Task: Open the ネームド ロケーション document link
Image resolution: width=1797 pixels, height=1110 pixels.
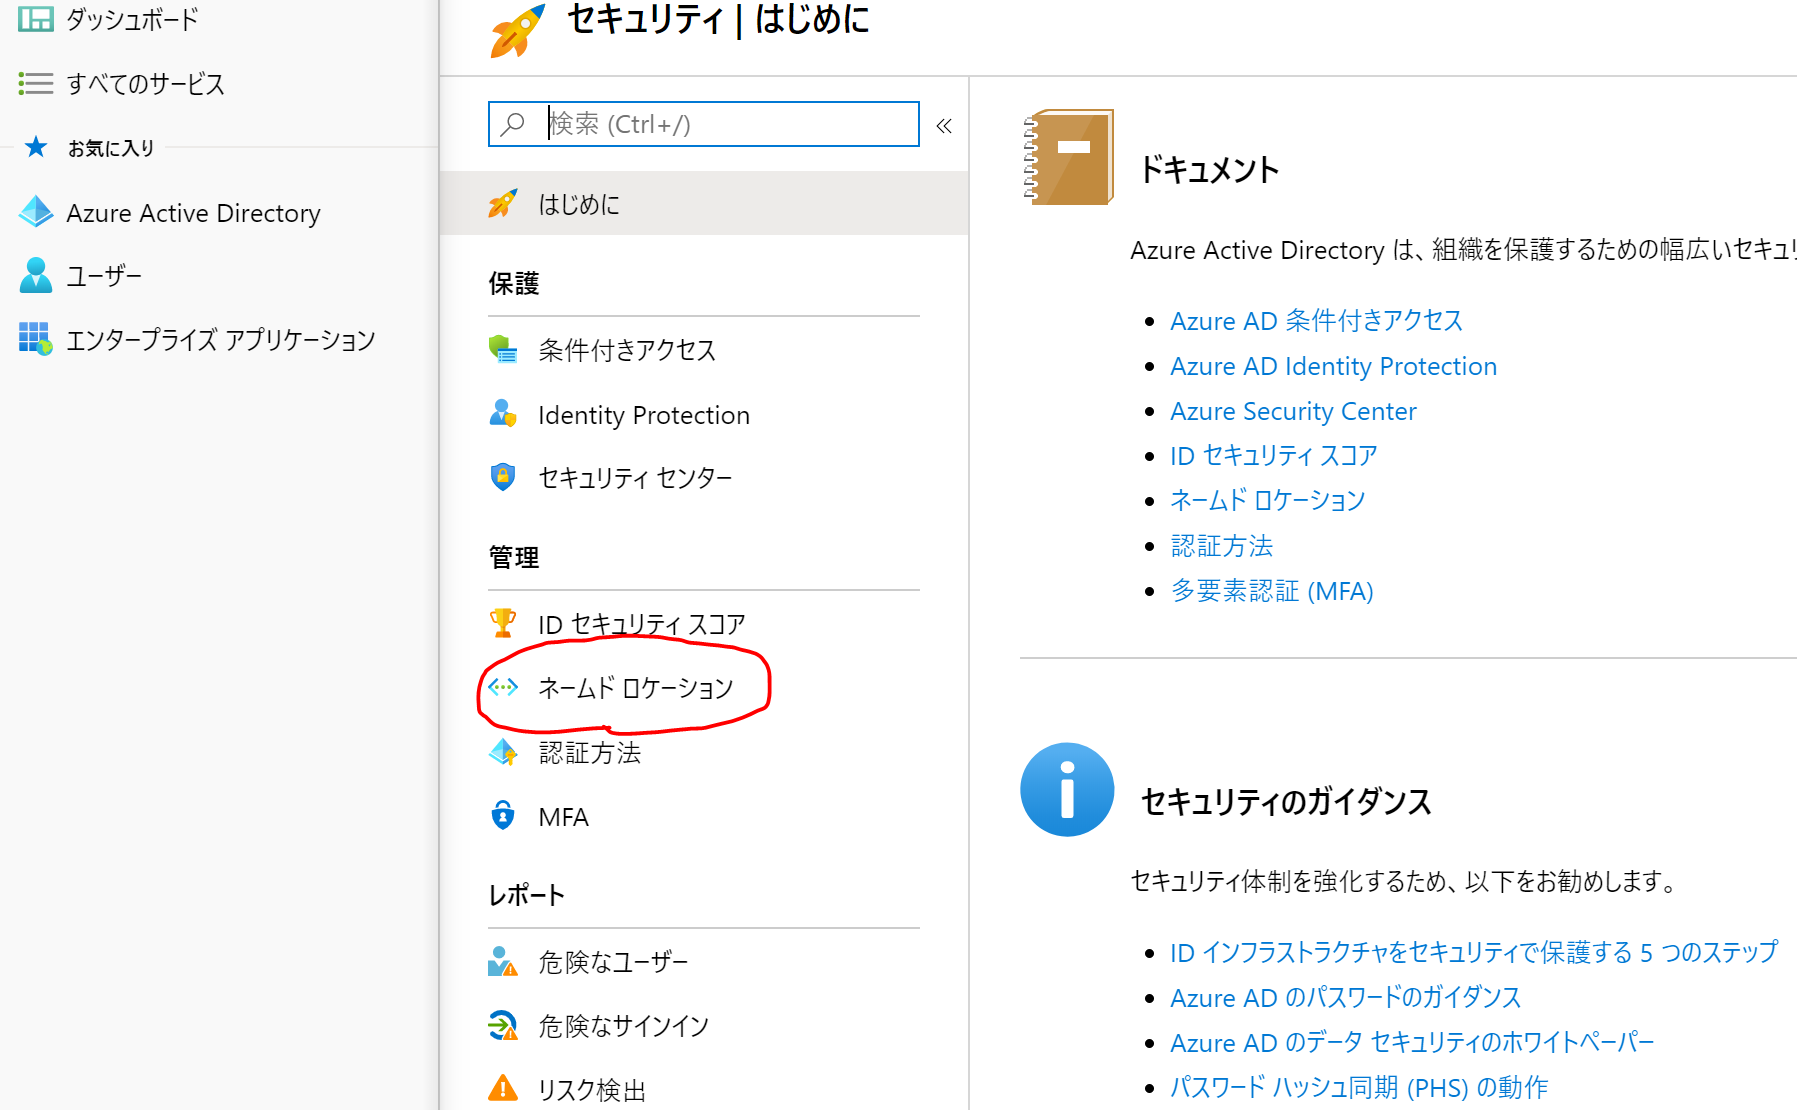Action: (1267, 500)
